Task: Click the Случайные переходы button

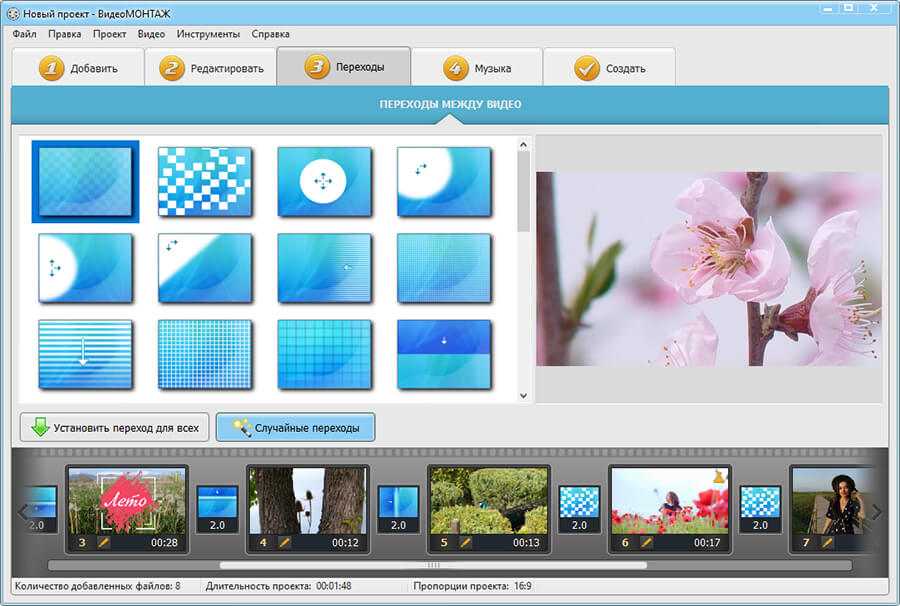Action: coord(295,428)
